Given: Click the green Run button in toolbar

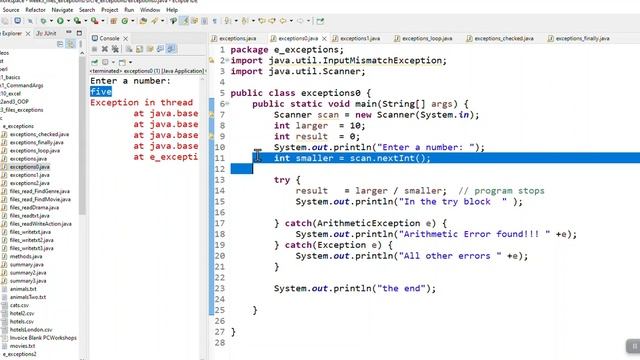Looking at the screenshot, I should [60, 21].
